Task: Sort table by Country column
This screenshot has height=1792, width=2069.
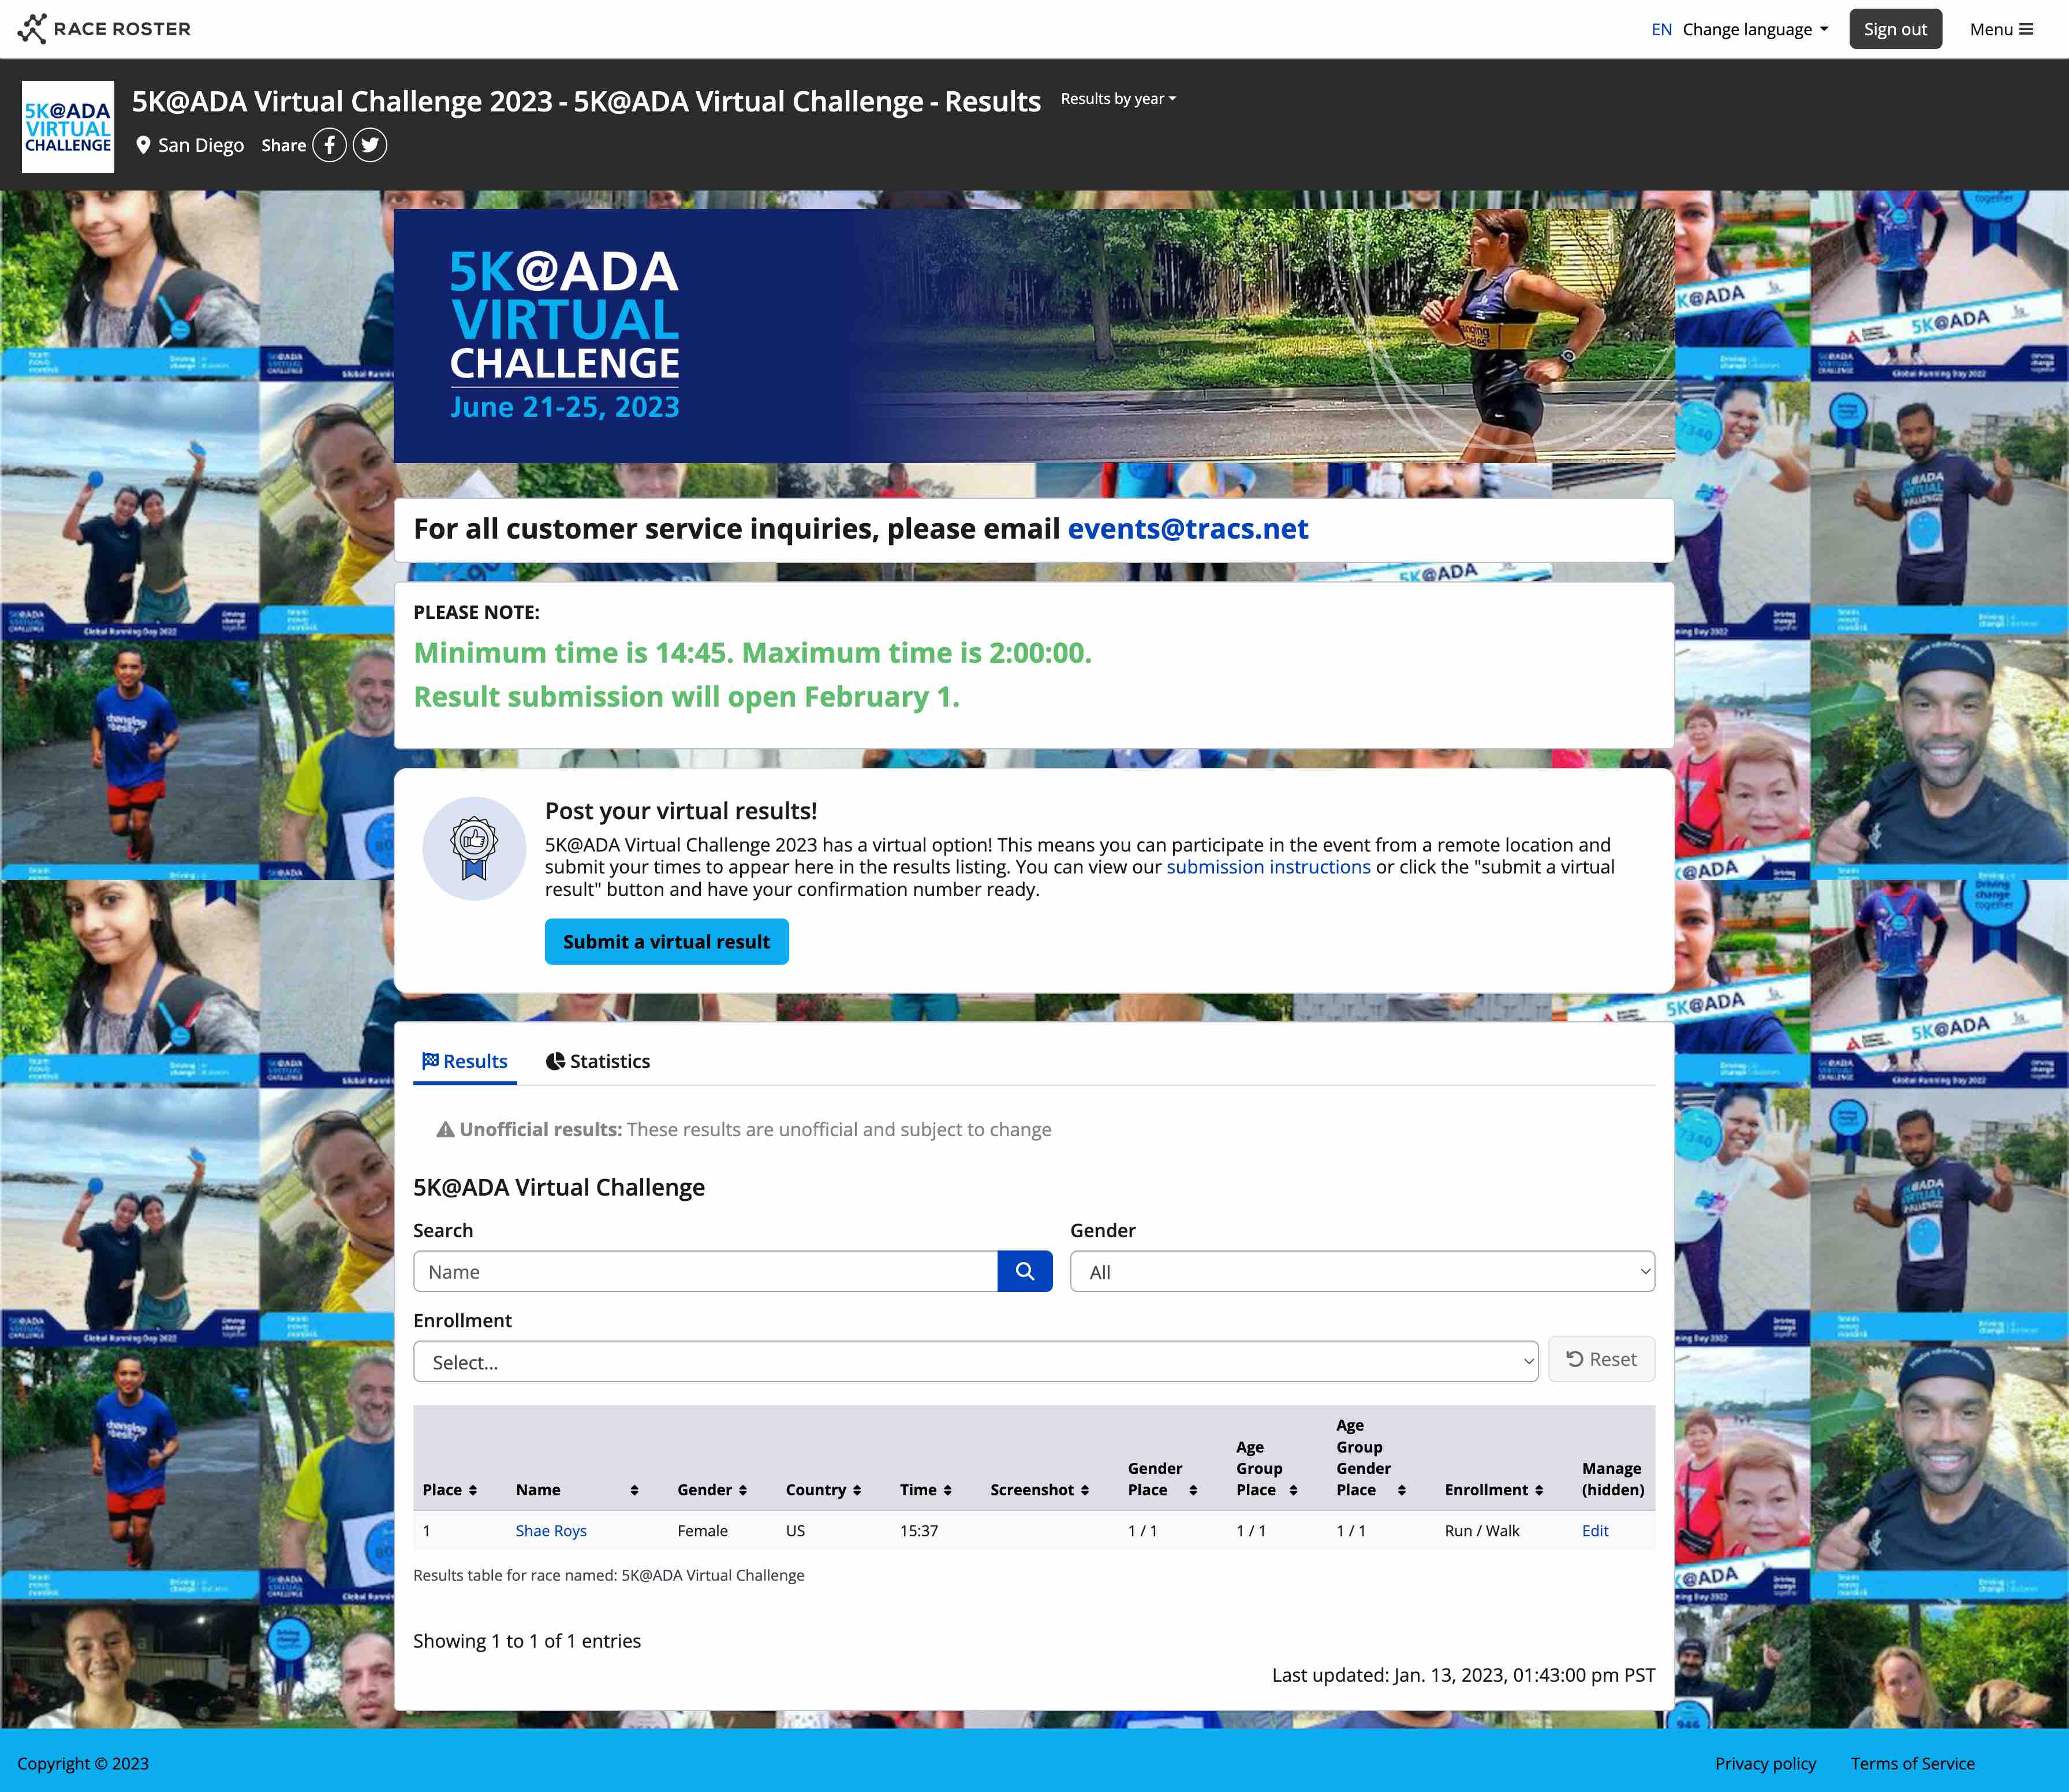Action: tap(823, 1490)
